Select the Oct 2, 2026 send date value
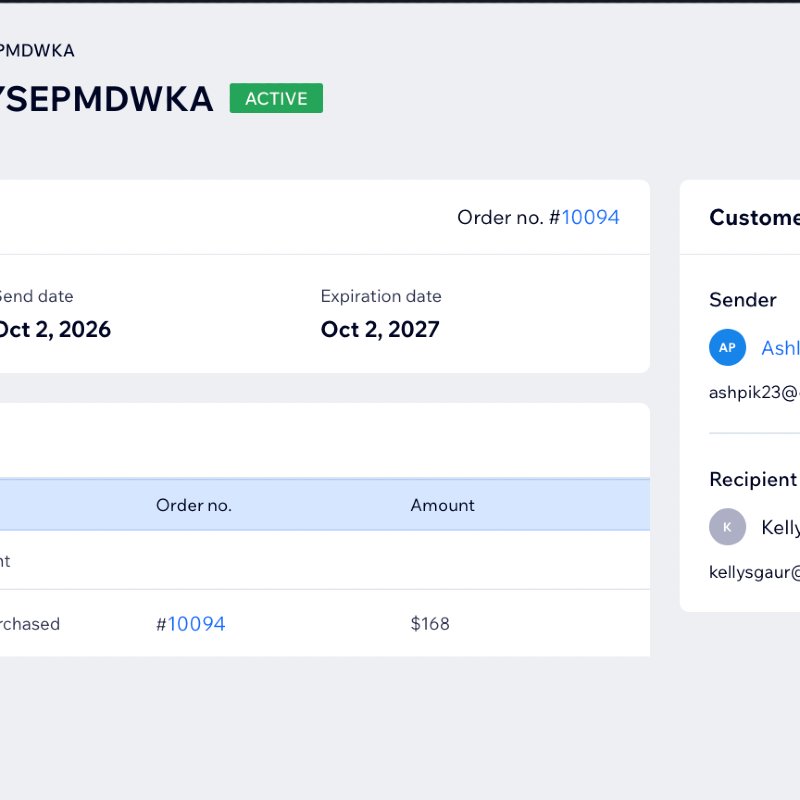This screenshot has height=800, width=800. pos(55,330)
